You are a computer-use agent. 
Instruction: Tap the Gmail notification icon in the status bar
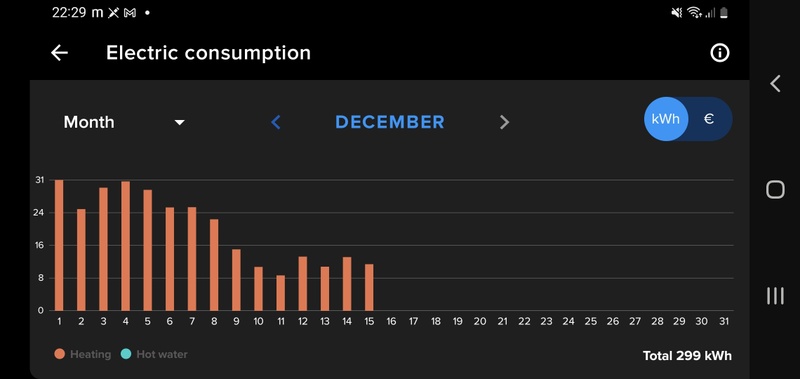pyautogui.click(x=130, y=13)
